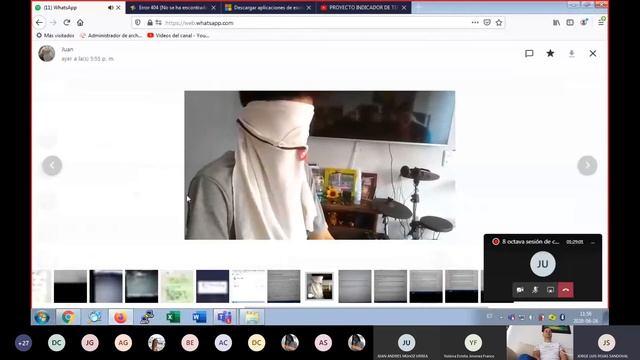Toggle microphone in Teams mini call window
Screen dimensions: 640x360
(x=535, y=290)
